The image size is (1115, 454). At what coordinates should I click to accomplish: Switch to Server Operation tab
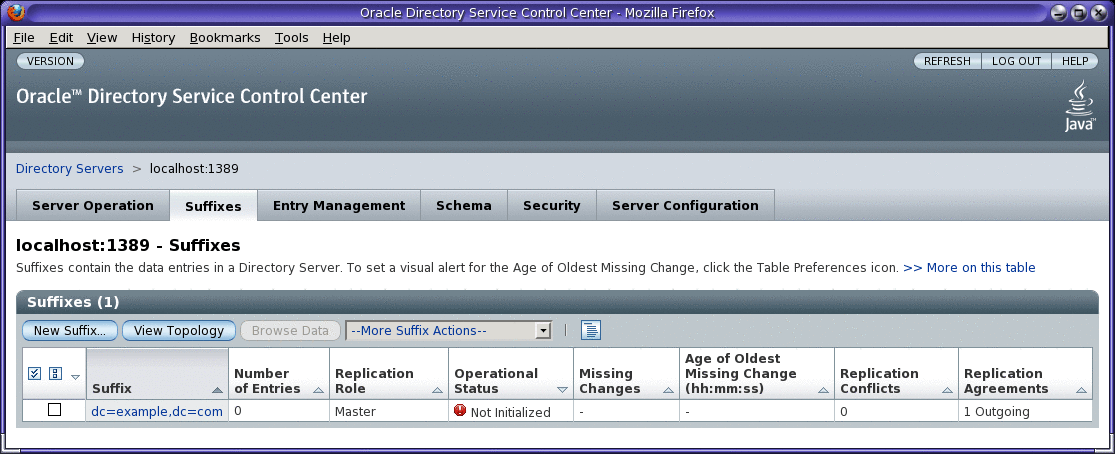pyautogui.click(x=92, y=206)
